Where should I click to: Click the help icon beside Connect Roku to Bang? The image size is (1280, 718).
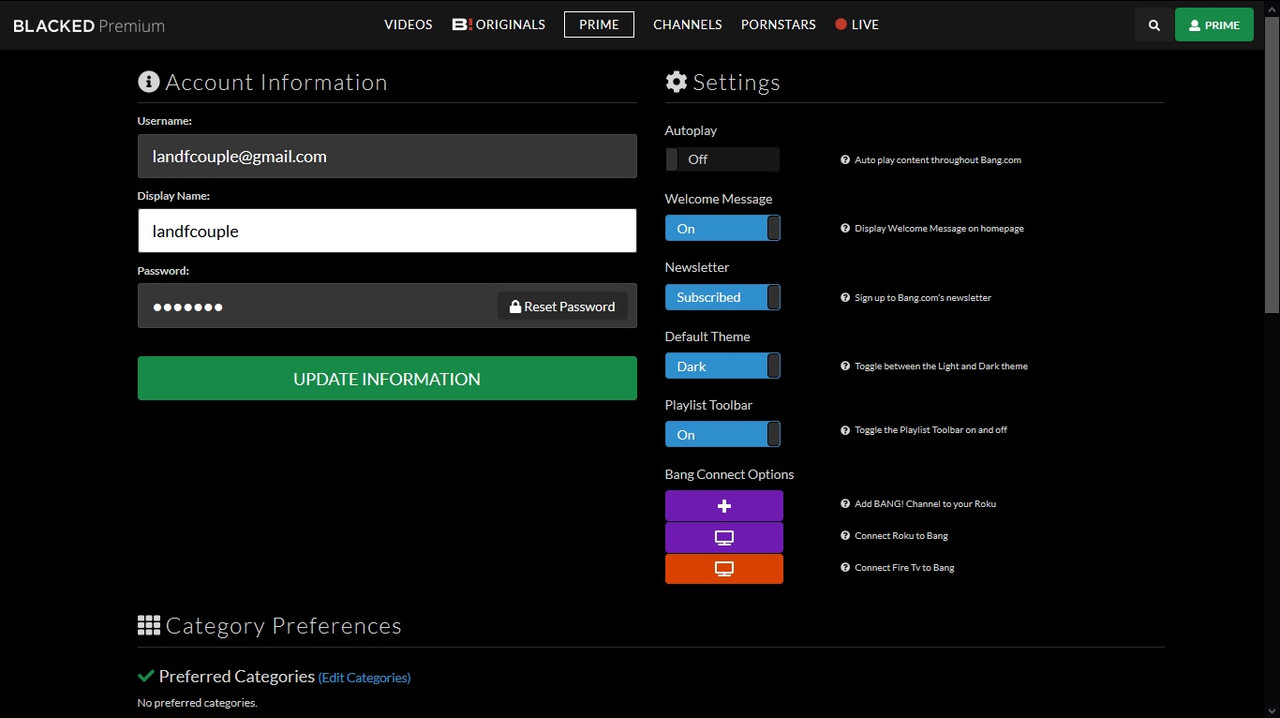coord(845,536)
